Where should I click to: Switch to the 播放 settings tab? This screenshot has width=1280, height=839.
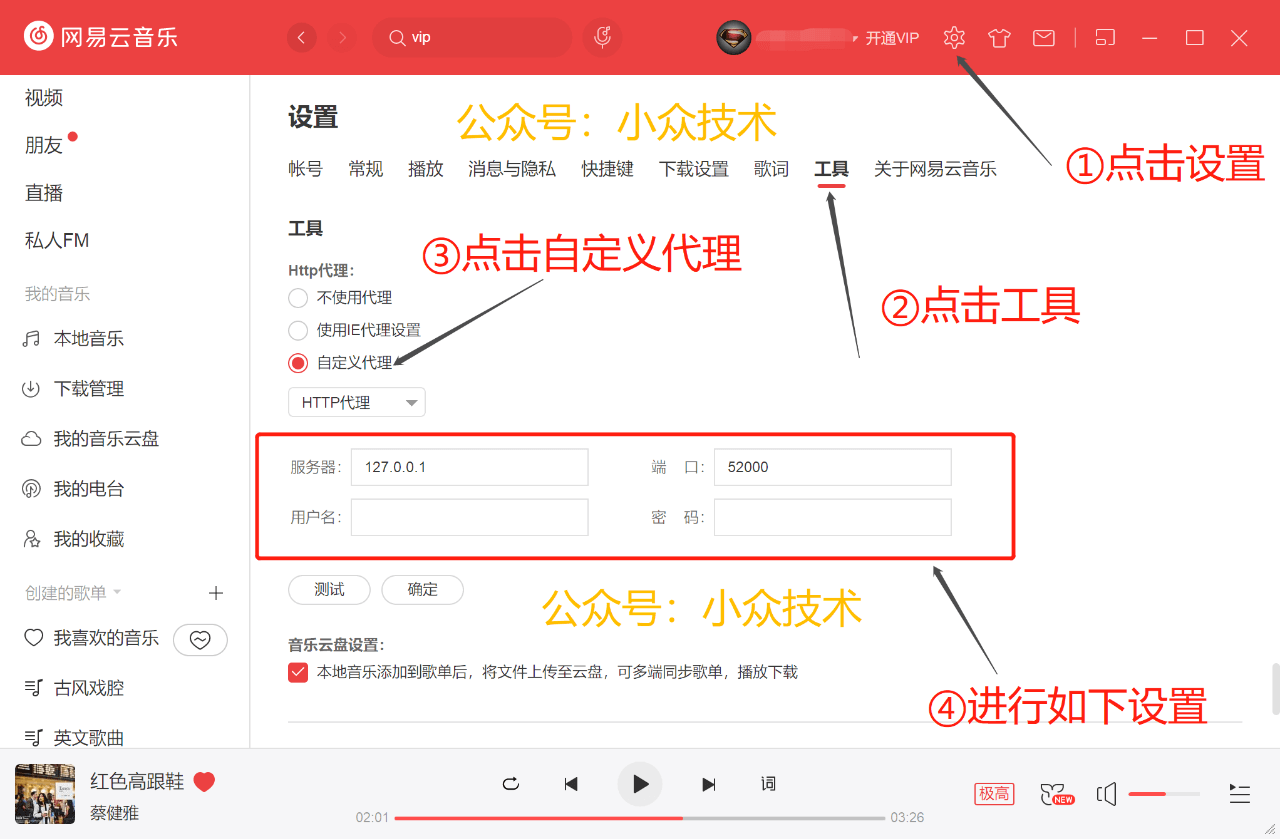[425, 169]
